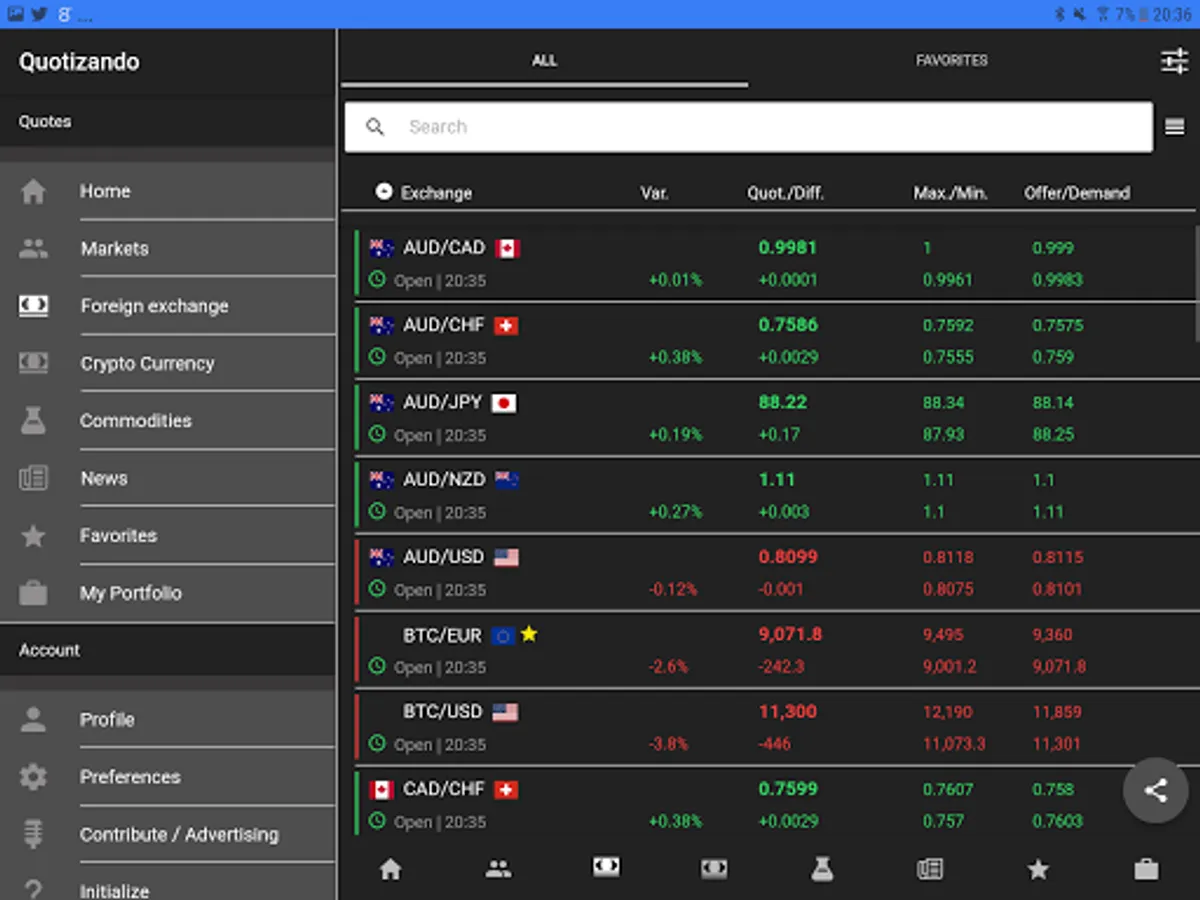Open Preferences under Account
Screen dimensions: 1200x900
(168, 777)
